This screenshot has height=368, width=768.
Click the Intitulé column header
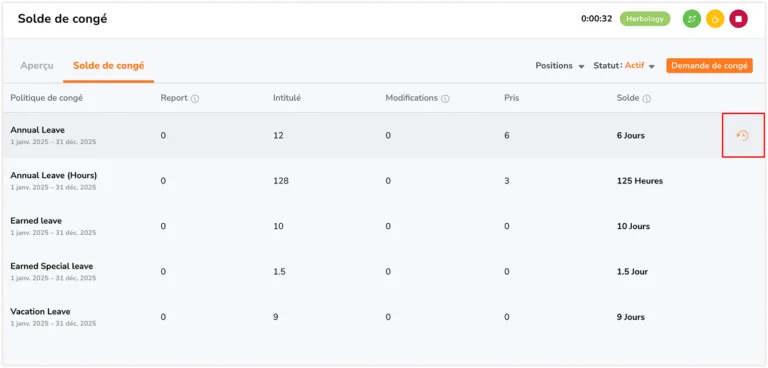tap(287, 98)
